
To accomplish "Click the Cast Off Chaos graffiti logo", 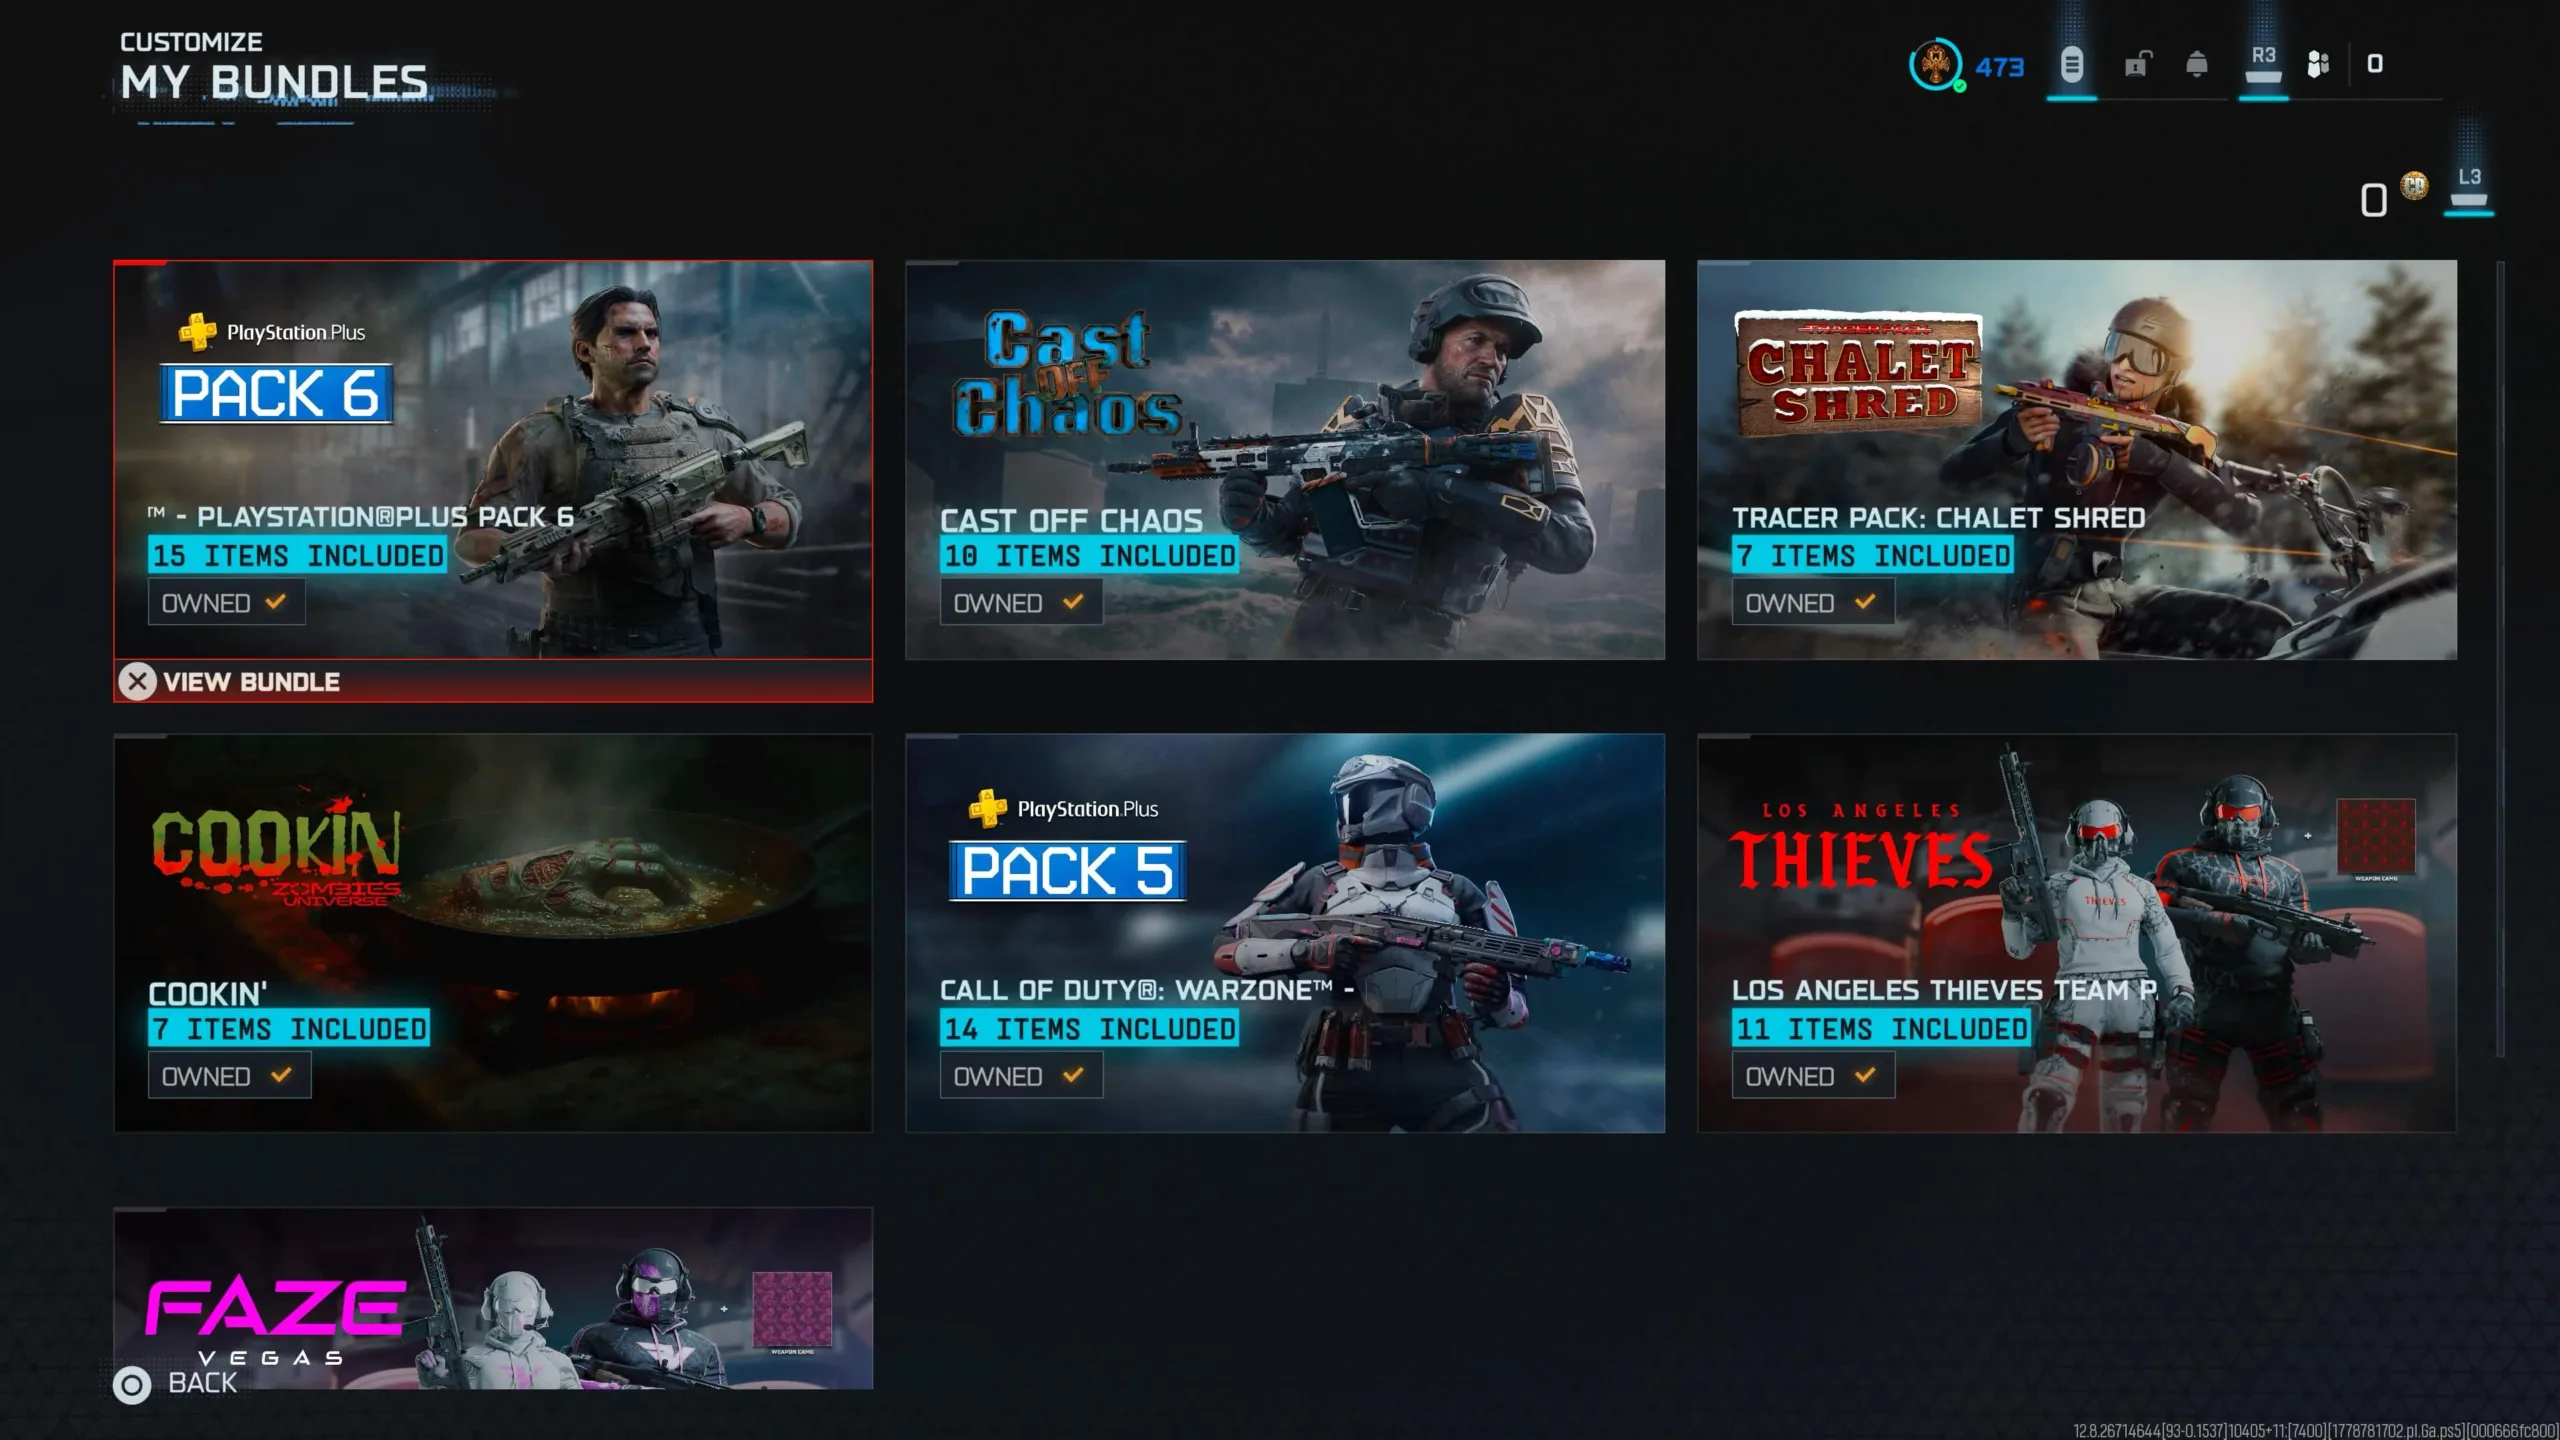I will click(1068, 375).
